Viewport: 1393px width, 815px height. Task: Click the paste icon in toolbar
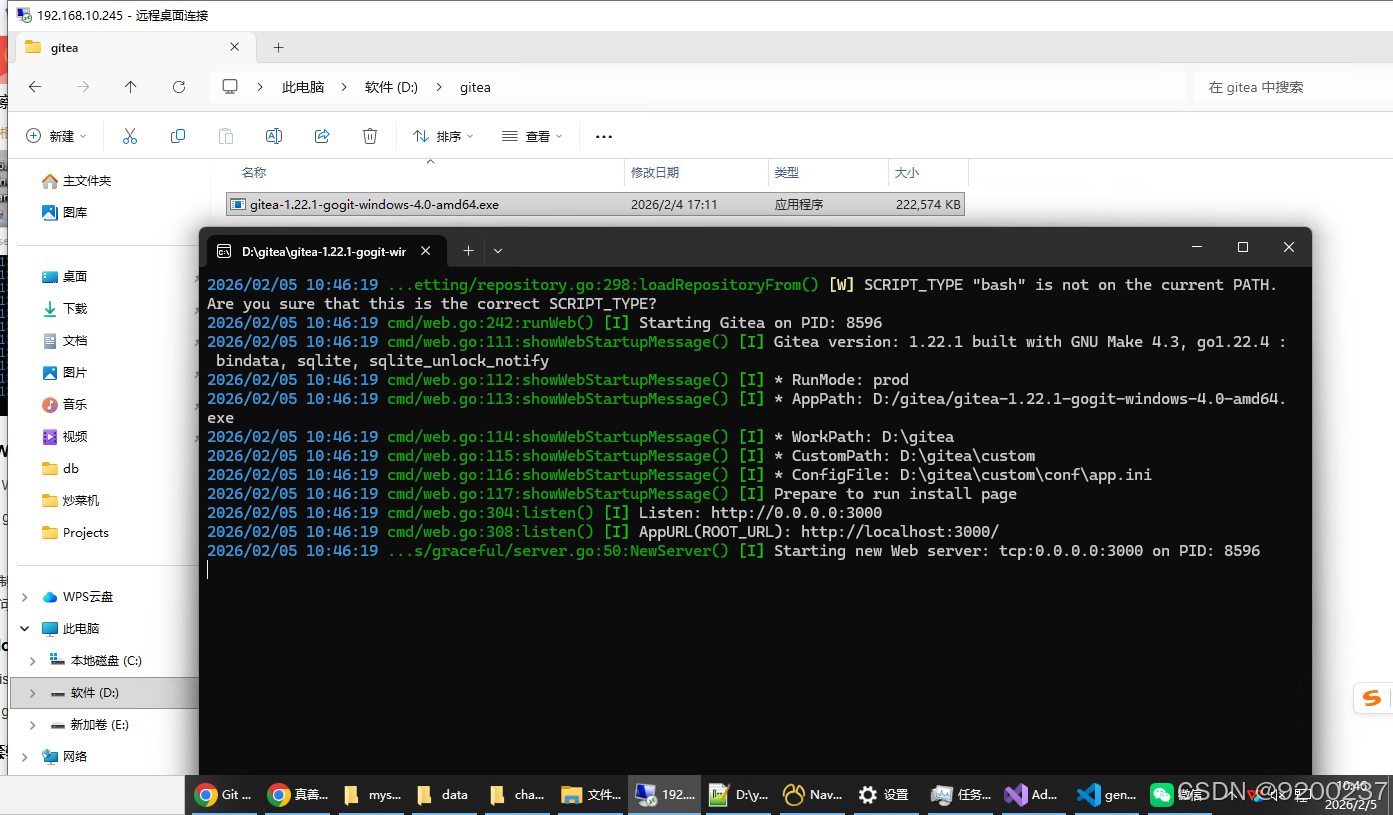click(226, 136)
